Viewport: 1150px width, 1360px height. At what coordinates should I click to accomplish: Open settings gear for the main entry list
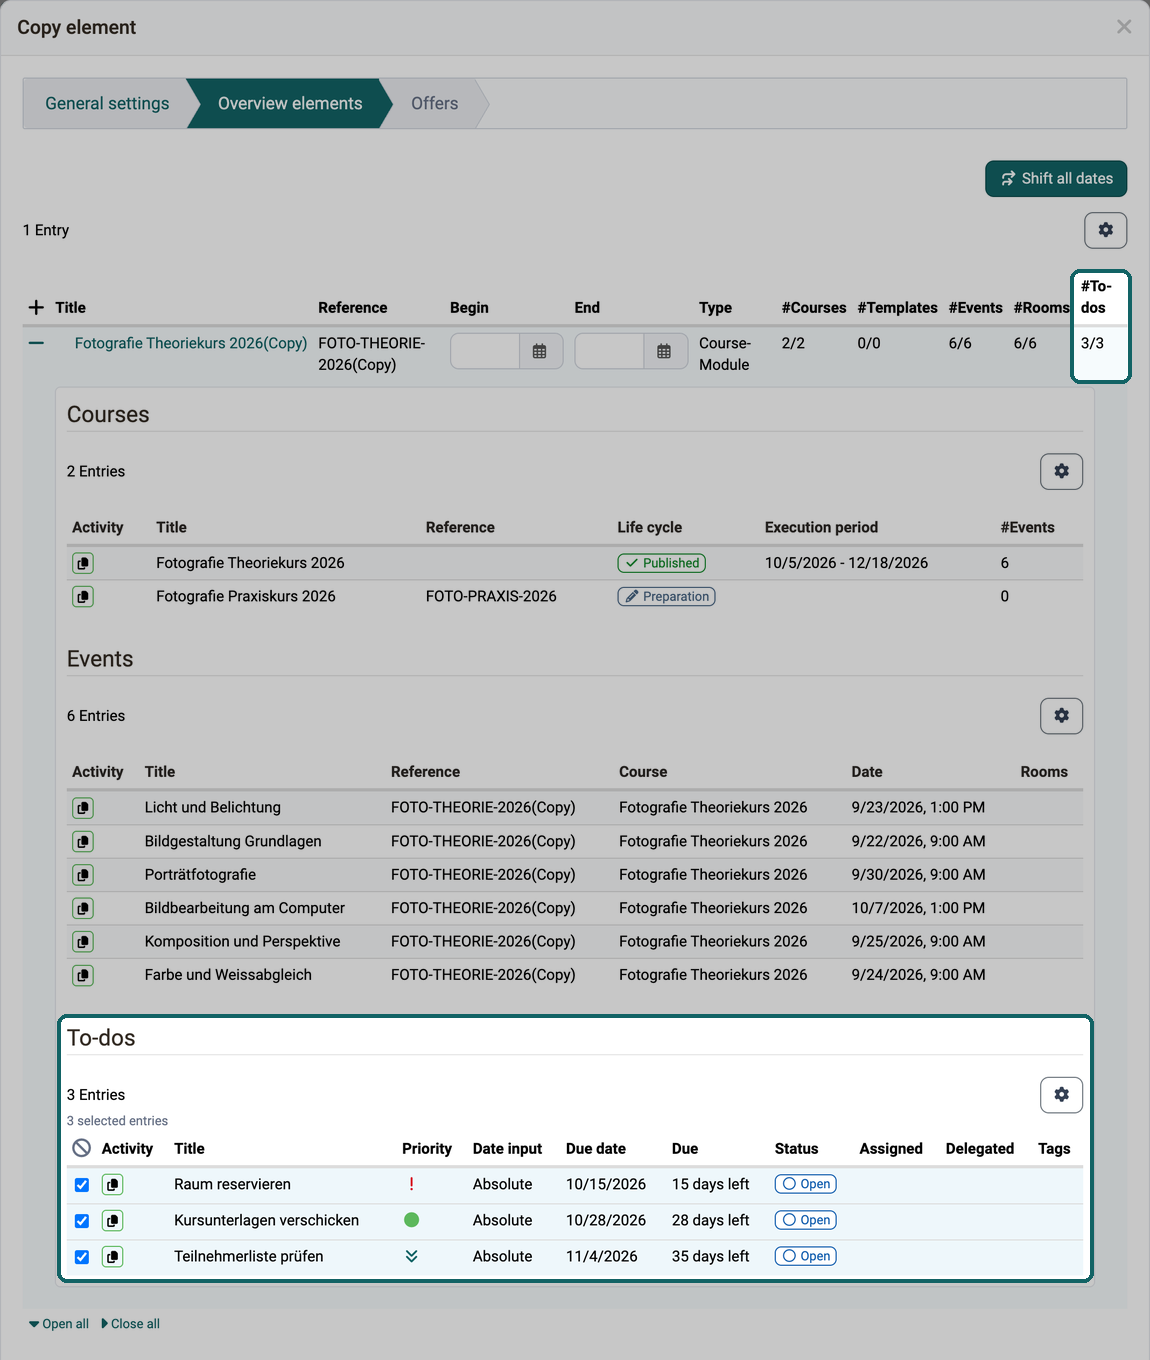[1106, 230]
